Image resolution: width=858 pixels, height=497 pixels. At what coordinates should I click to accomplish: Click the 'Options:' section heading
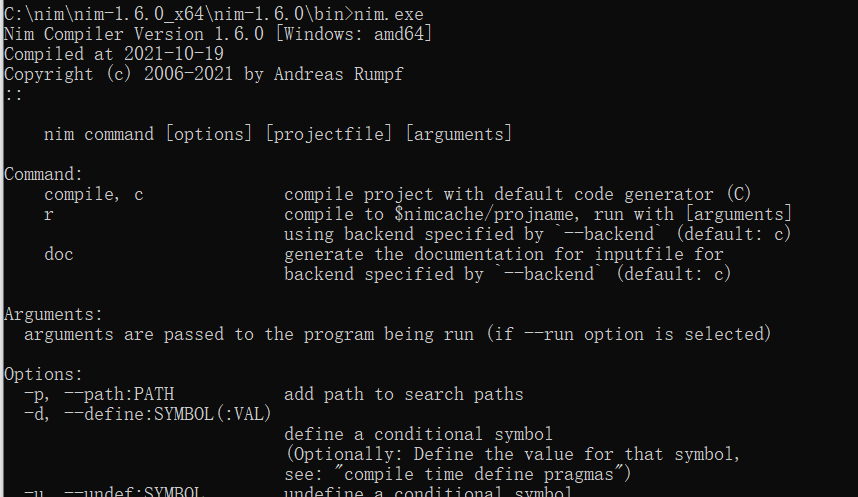click(44, 374)
